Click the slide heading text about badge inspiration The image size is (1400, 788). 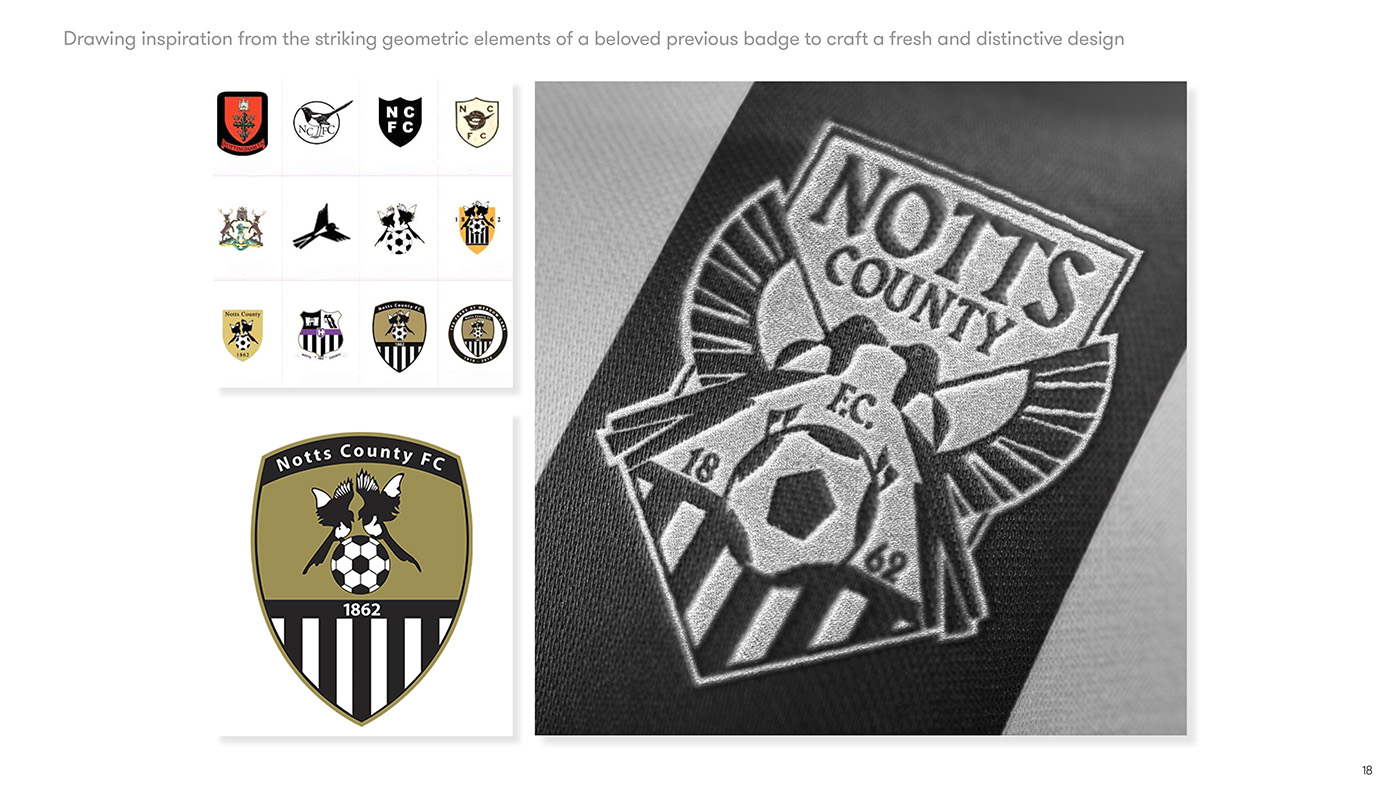click(593, 39)
